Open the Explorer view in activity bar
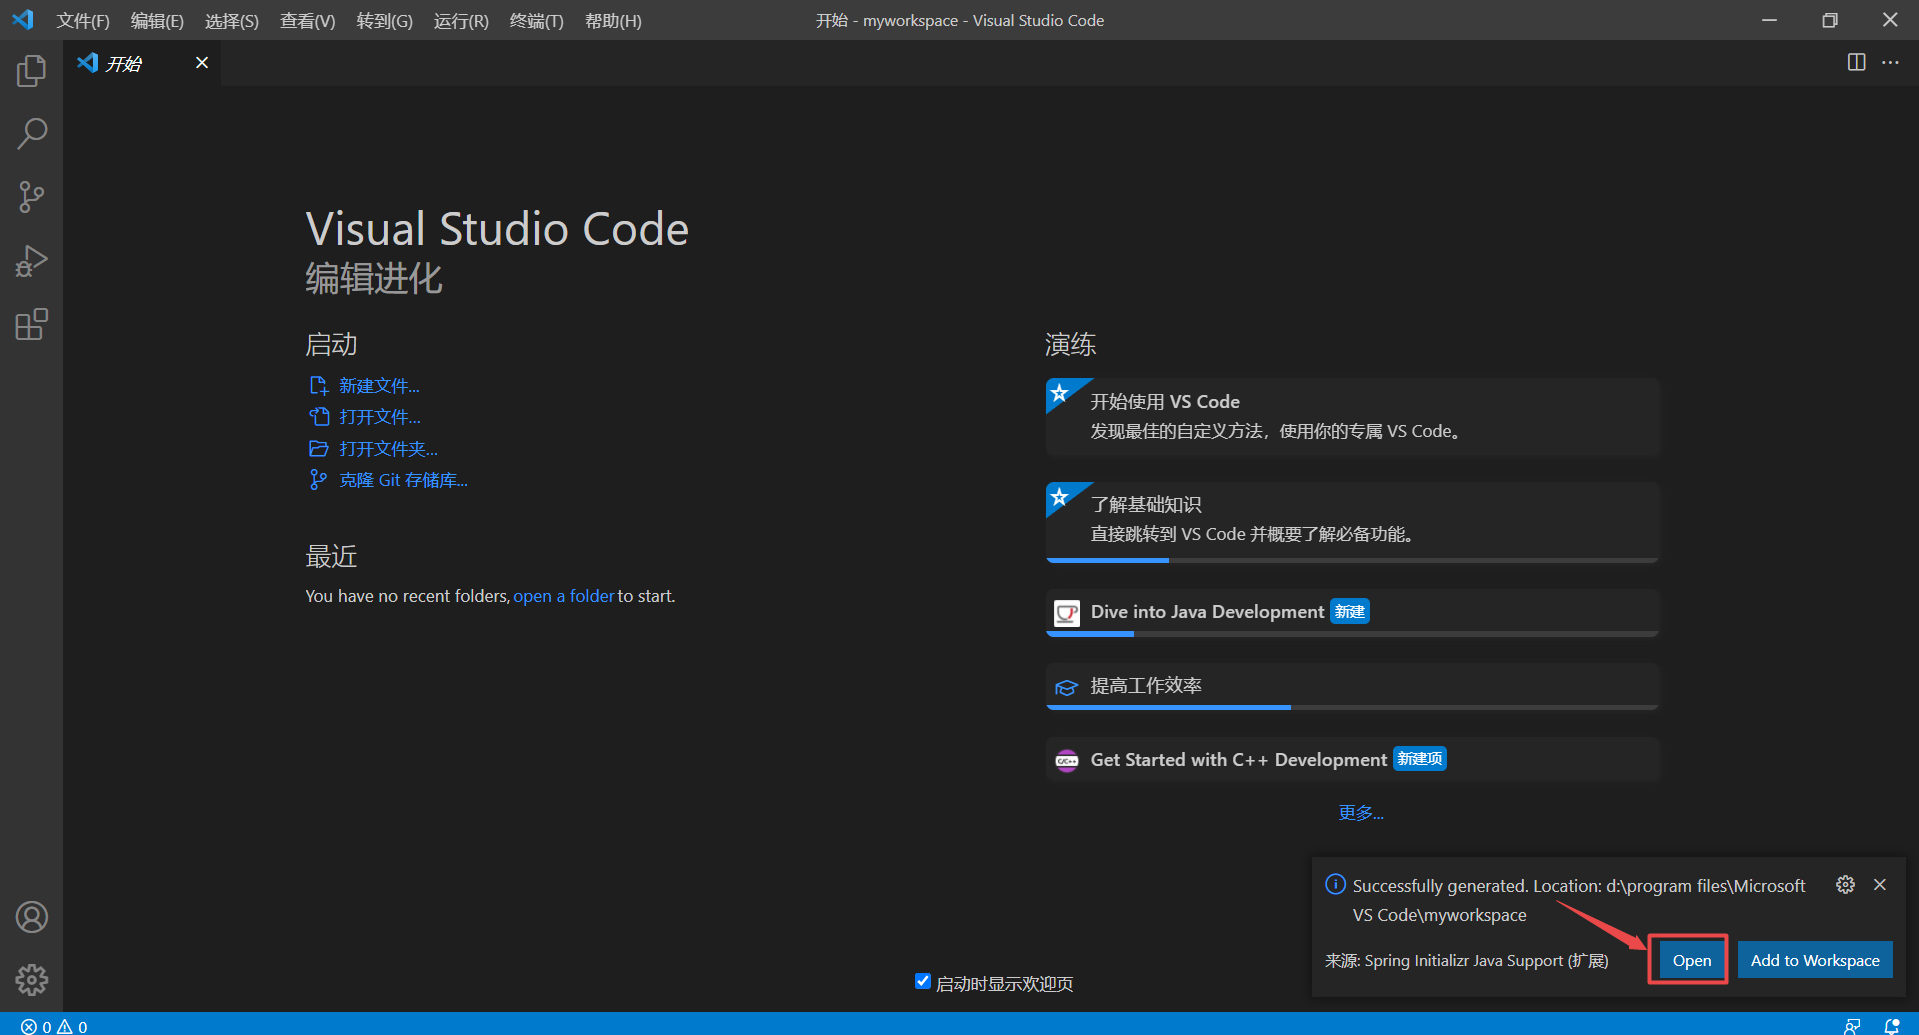 (x=31, y=71)
